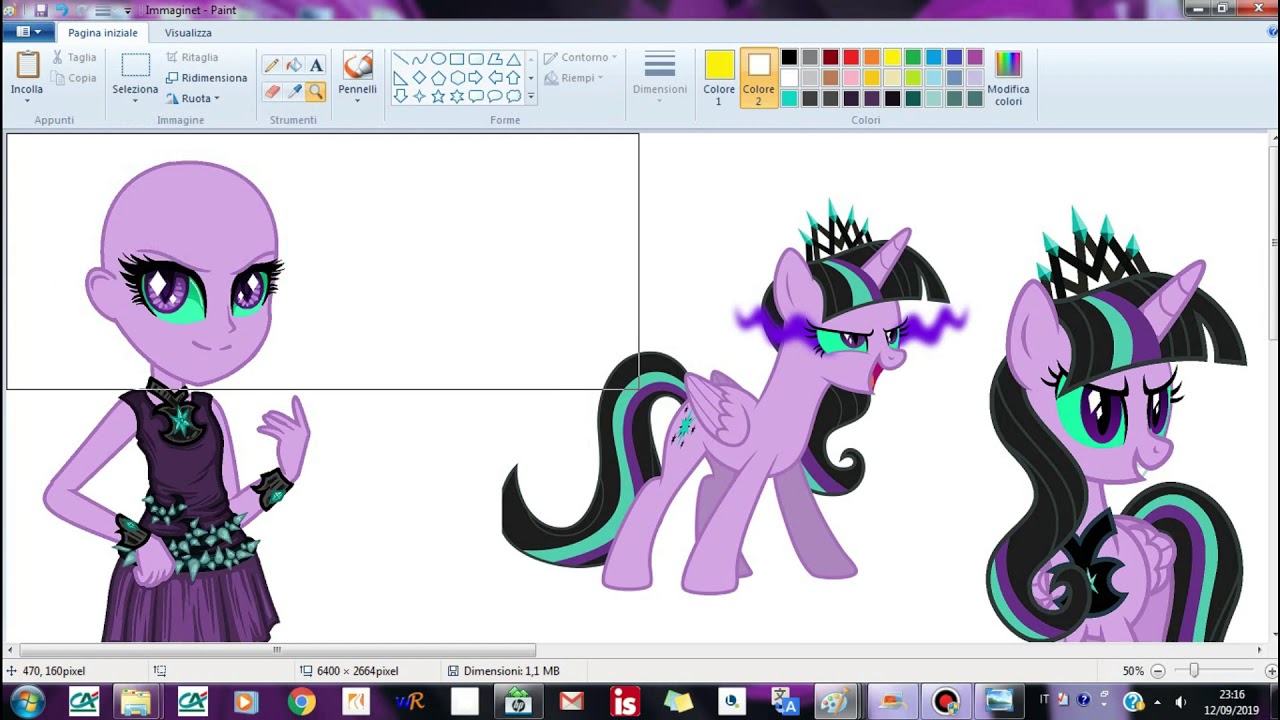Click the horizontal scrollbar thumb

pyautogui.click(x=277, y=650)
